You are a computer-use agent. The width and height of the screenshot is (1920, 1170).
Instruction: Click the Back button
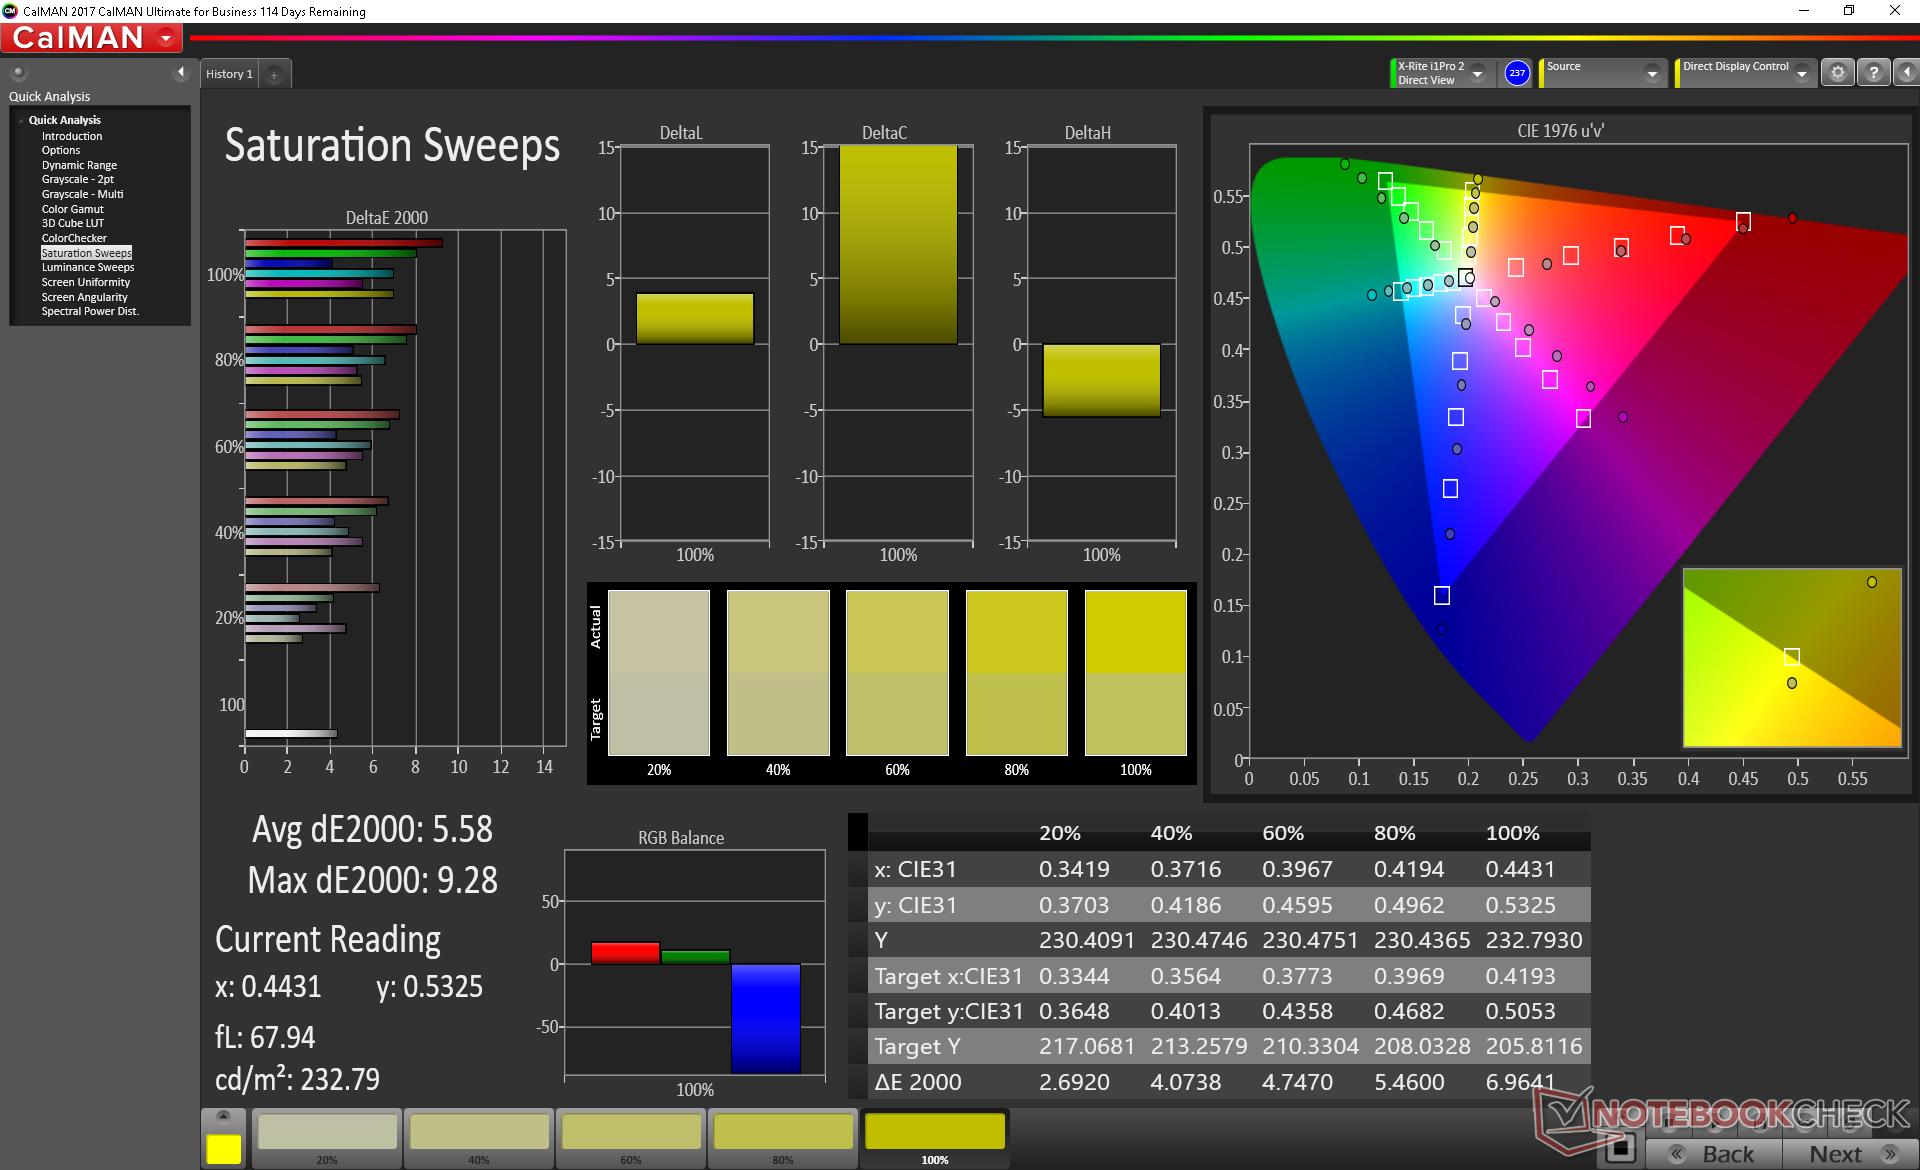[1713, 1153]
